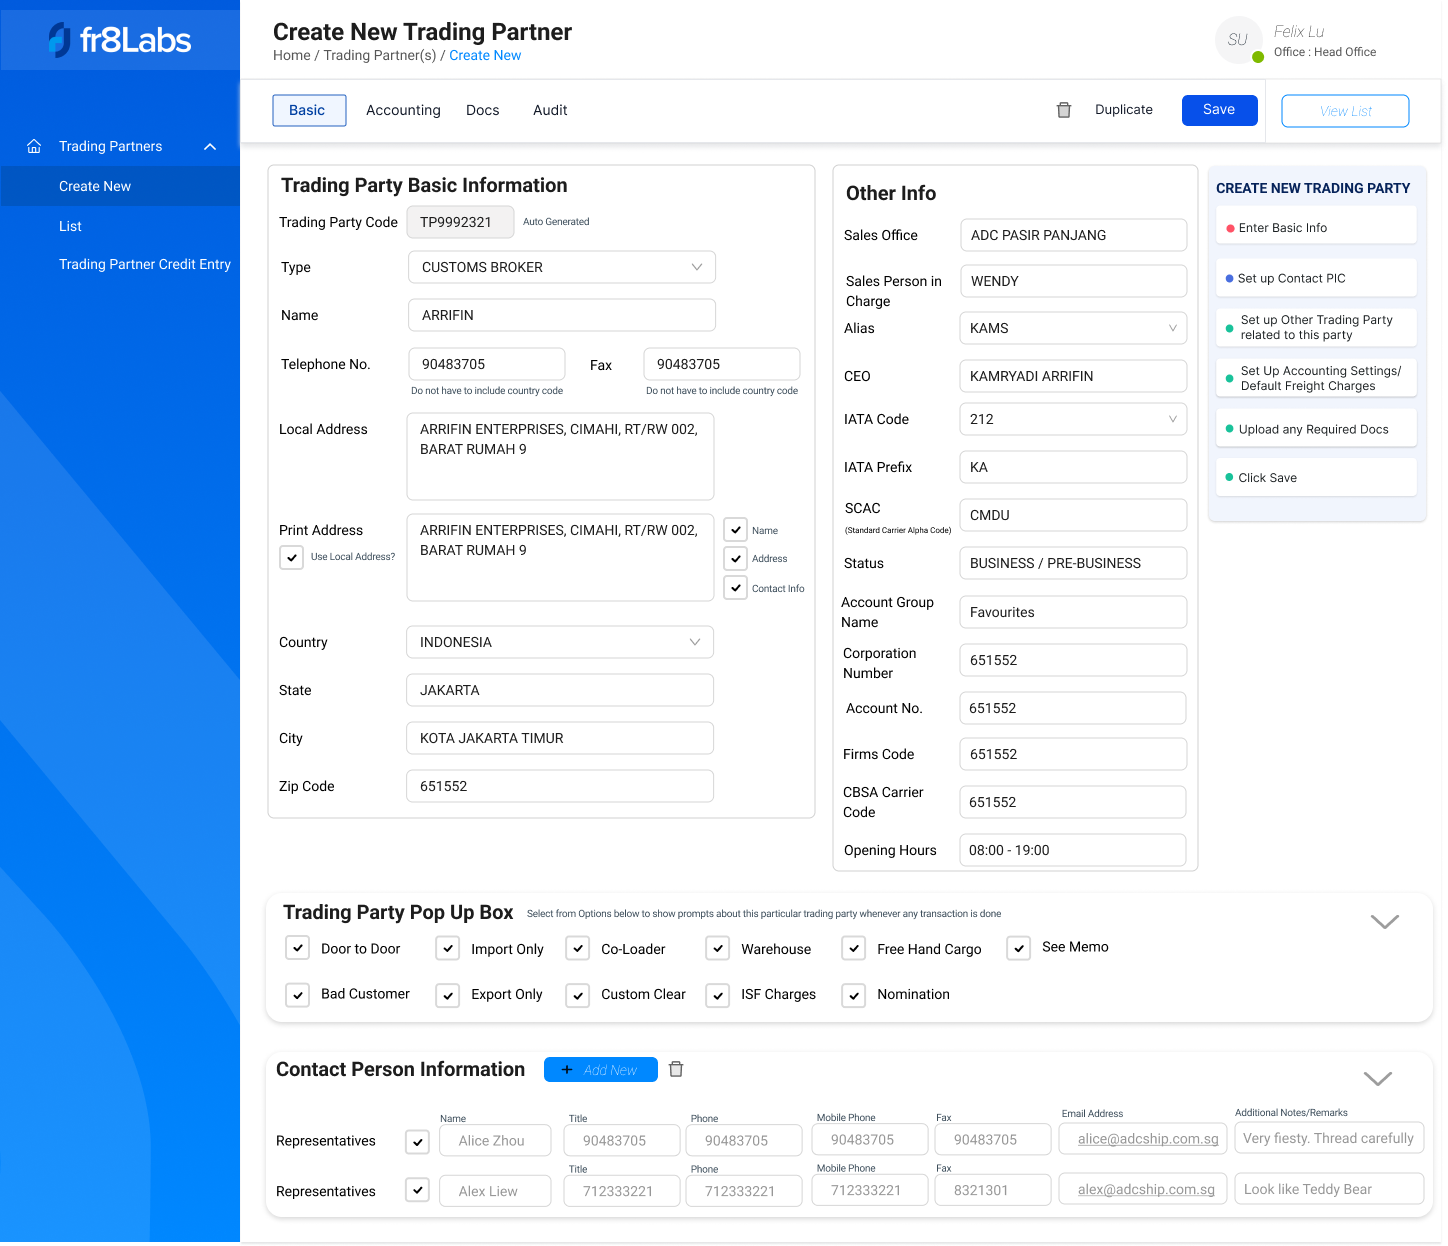
Task: Toggle Import Only checkbox
Action: (x=448, y=948)
